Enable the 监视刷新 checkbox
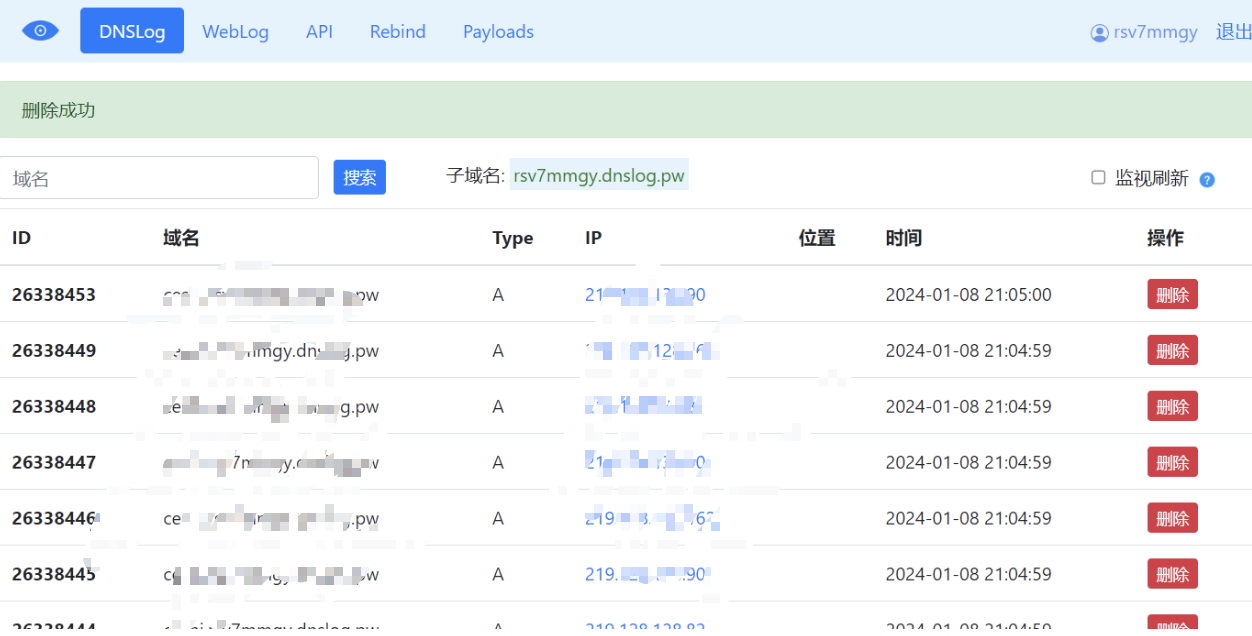The height and width of the screenshot is (636, 1252). point(1098,177)
